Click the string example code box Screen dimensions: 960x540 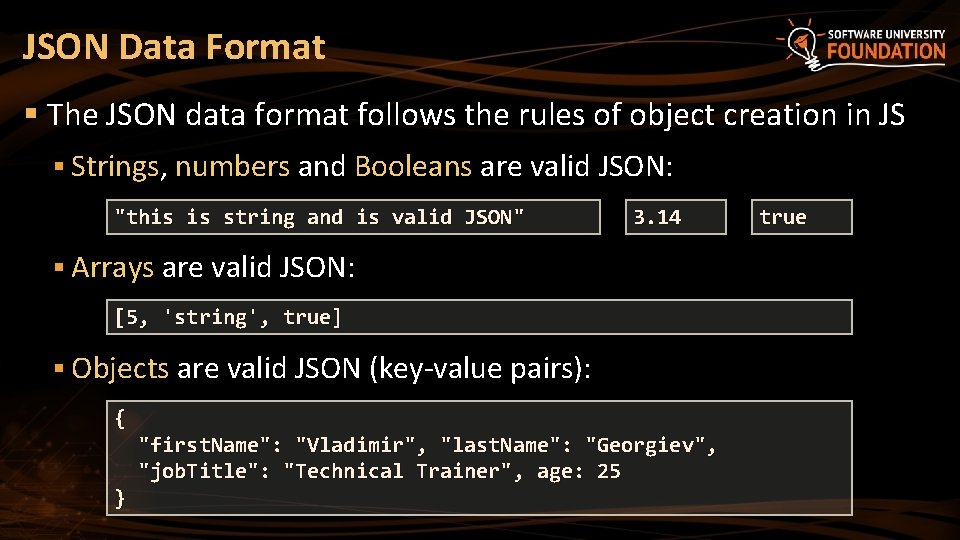pyautogui.click(x=353, y=217)
